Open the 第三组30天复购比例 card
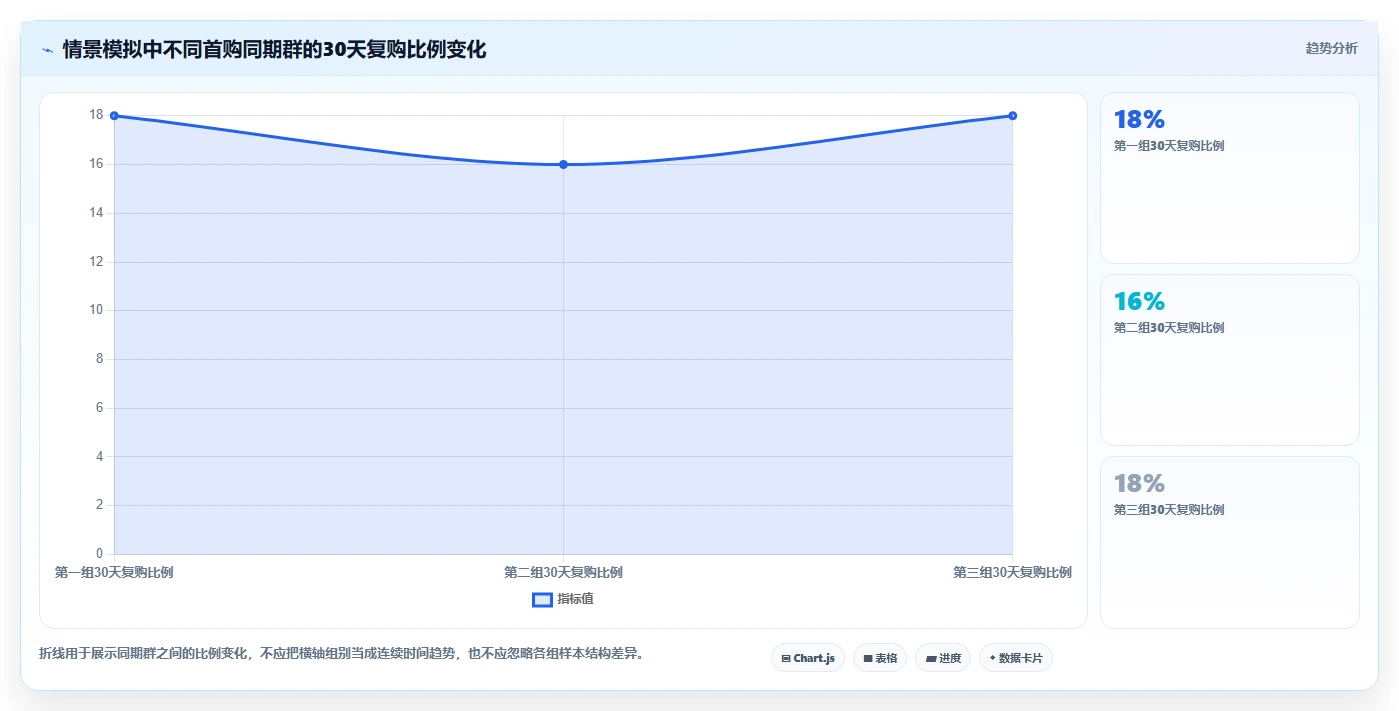This screenshot has height=711, width=1399. tap(1230, 542)
